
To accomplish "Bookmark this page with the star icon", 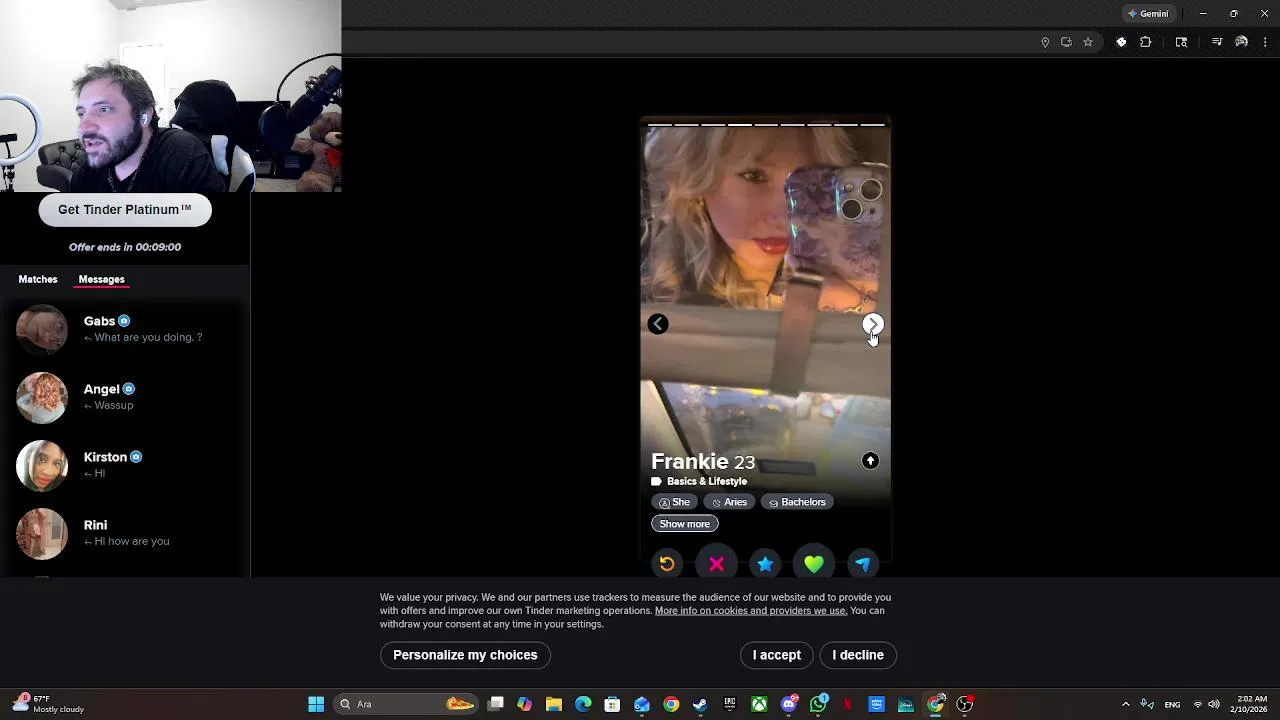I will tap(1088, 42).
